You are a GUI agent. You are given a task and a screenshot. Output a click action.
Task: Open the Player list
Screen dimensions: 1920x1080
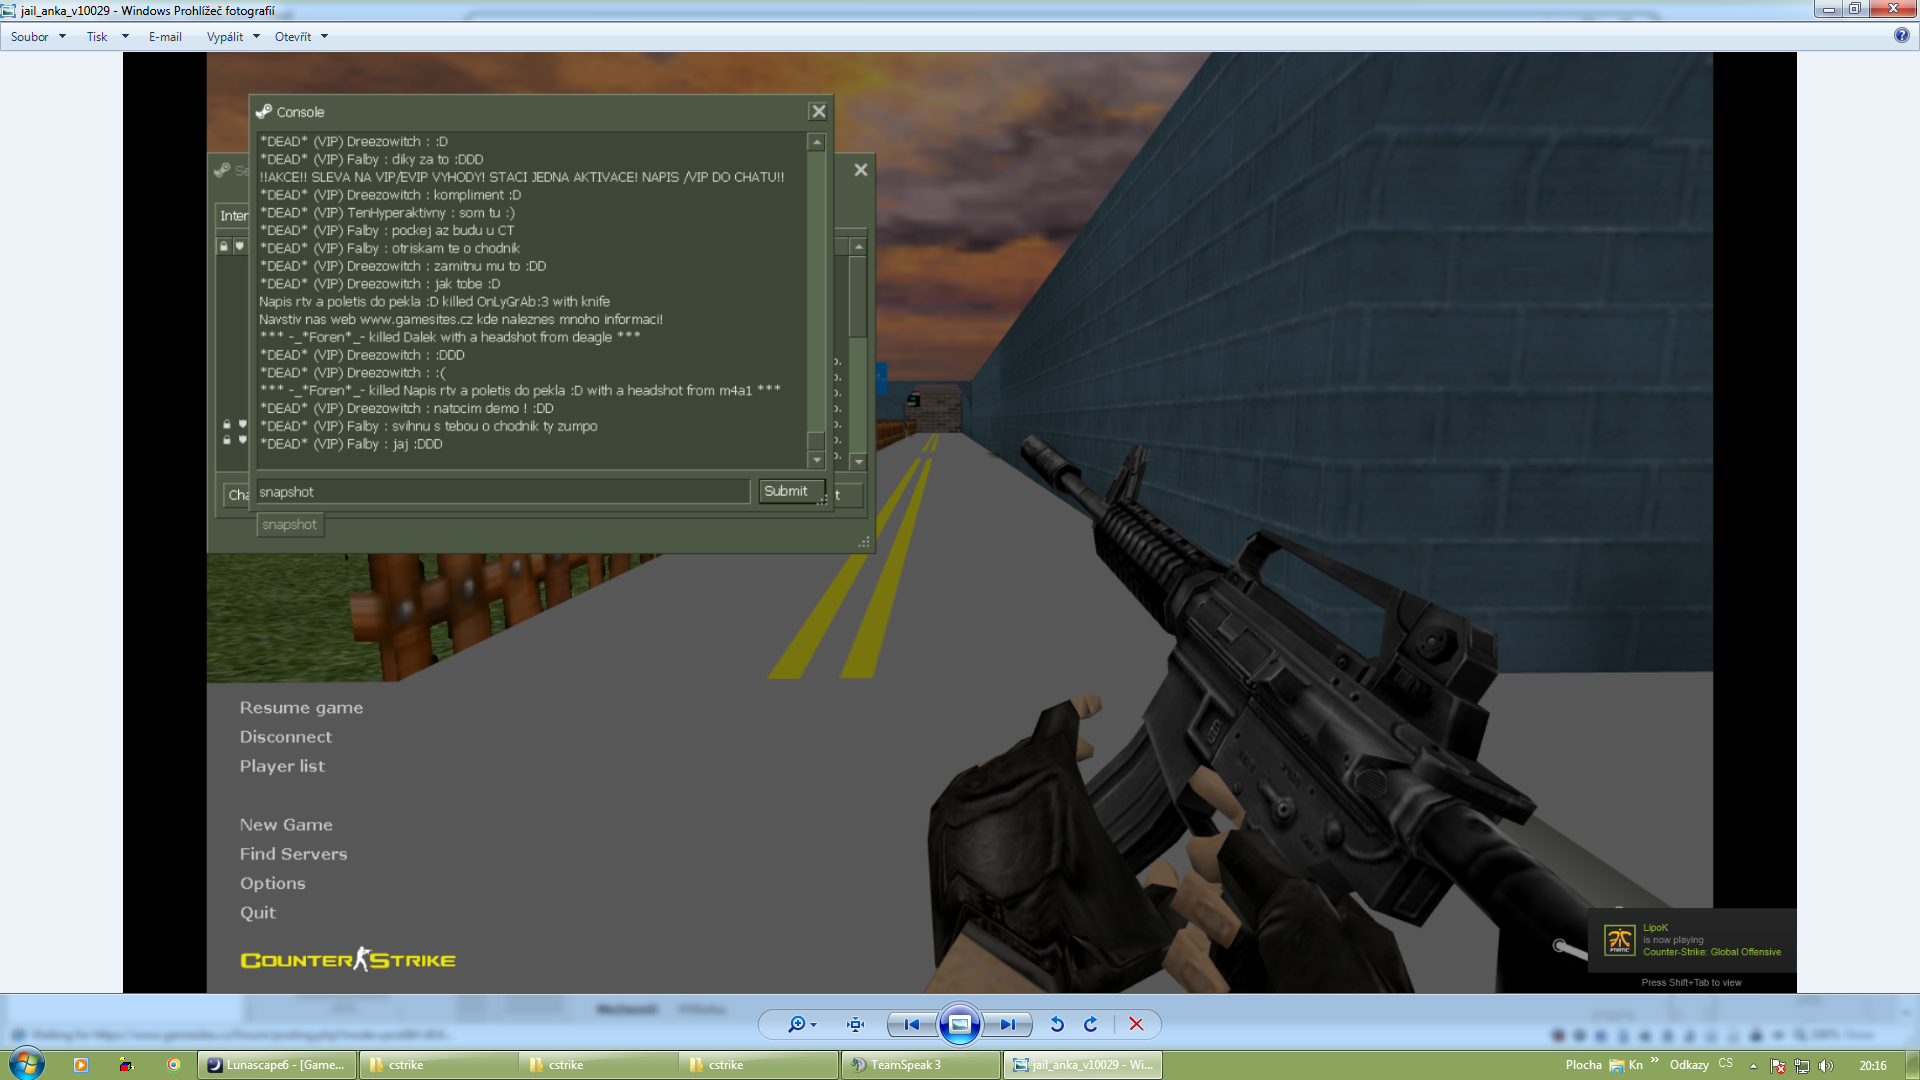coord(282,766)
